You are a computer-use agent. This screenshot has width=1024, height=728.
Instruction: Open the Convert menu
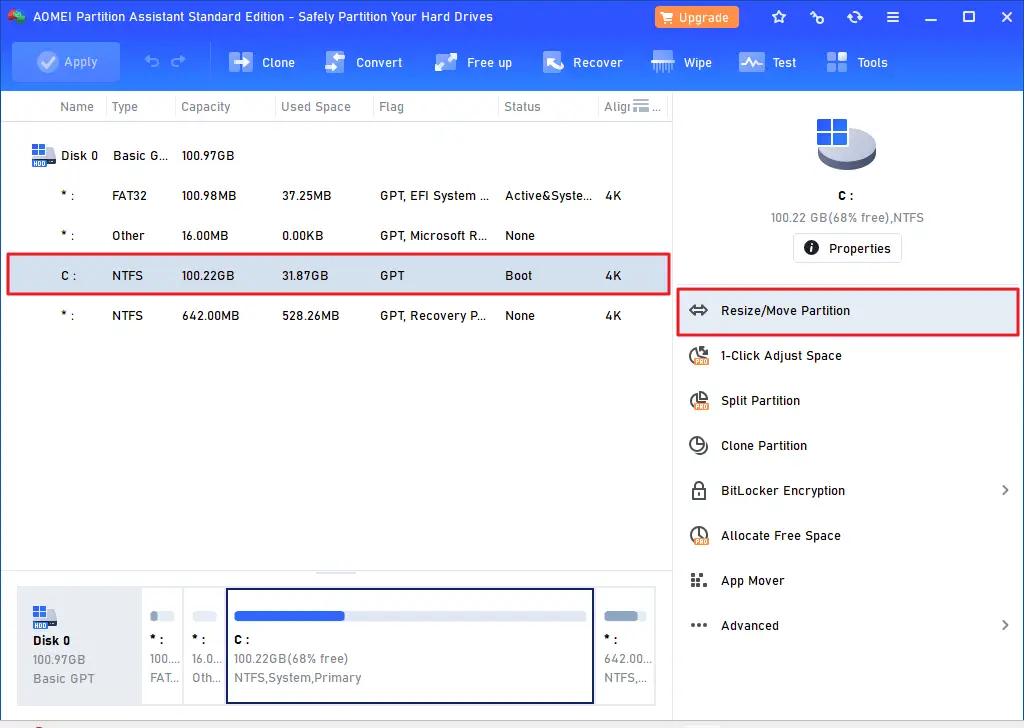point(364,63)
